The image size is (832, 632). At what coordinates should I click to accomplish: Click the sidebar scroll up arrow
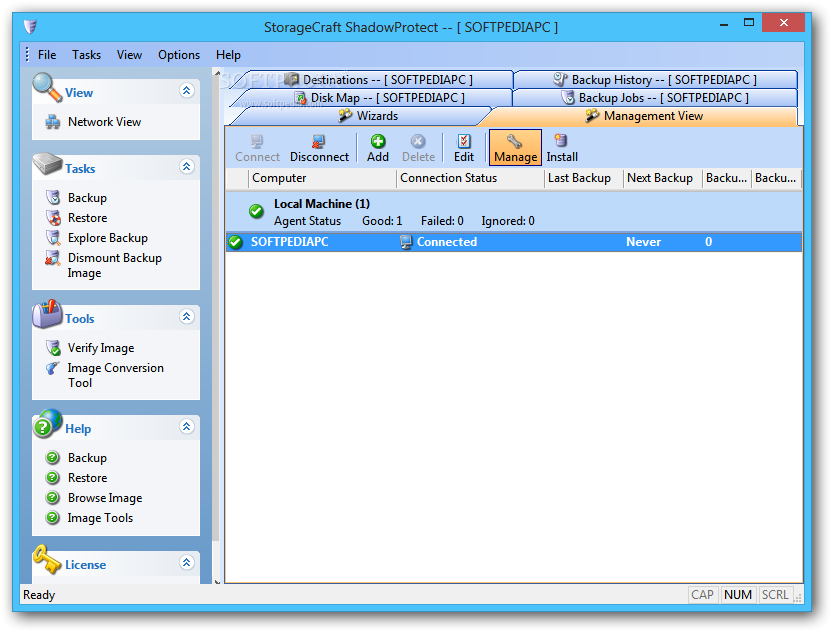217,73
